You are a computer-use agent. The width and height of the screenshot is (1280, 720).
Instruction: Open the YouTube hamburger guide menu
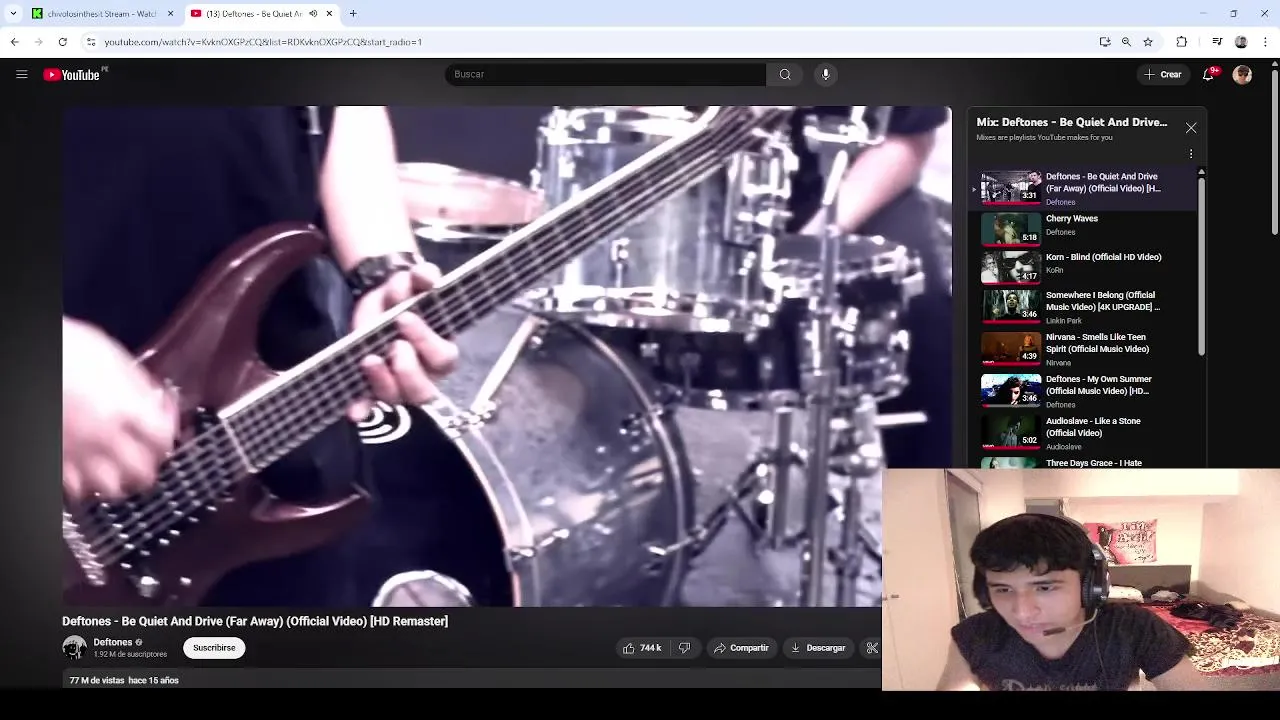click(x=21, y=74)
